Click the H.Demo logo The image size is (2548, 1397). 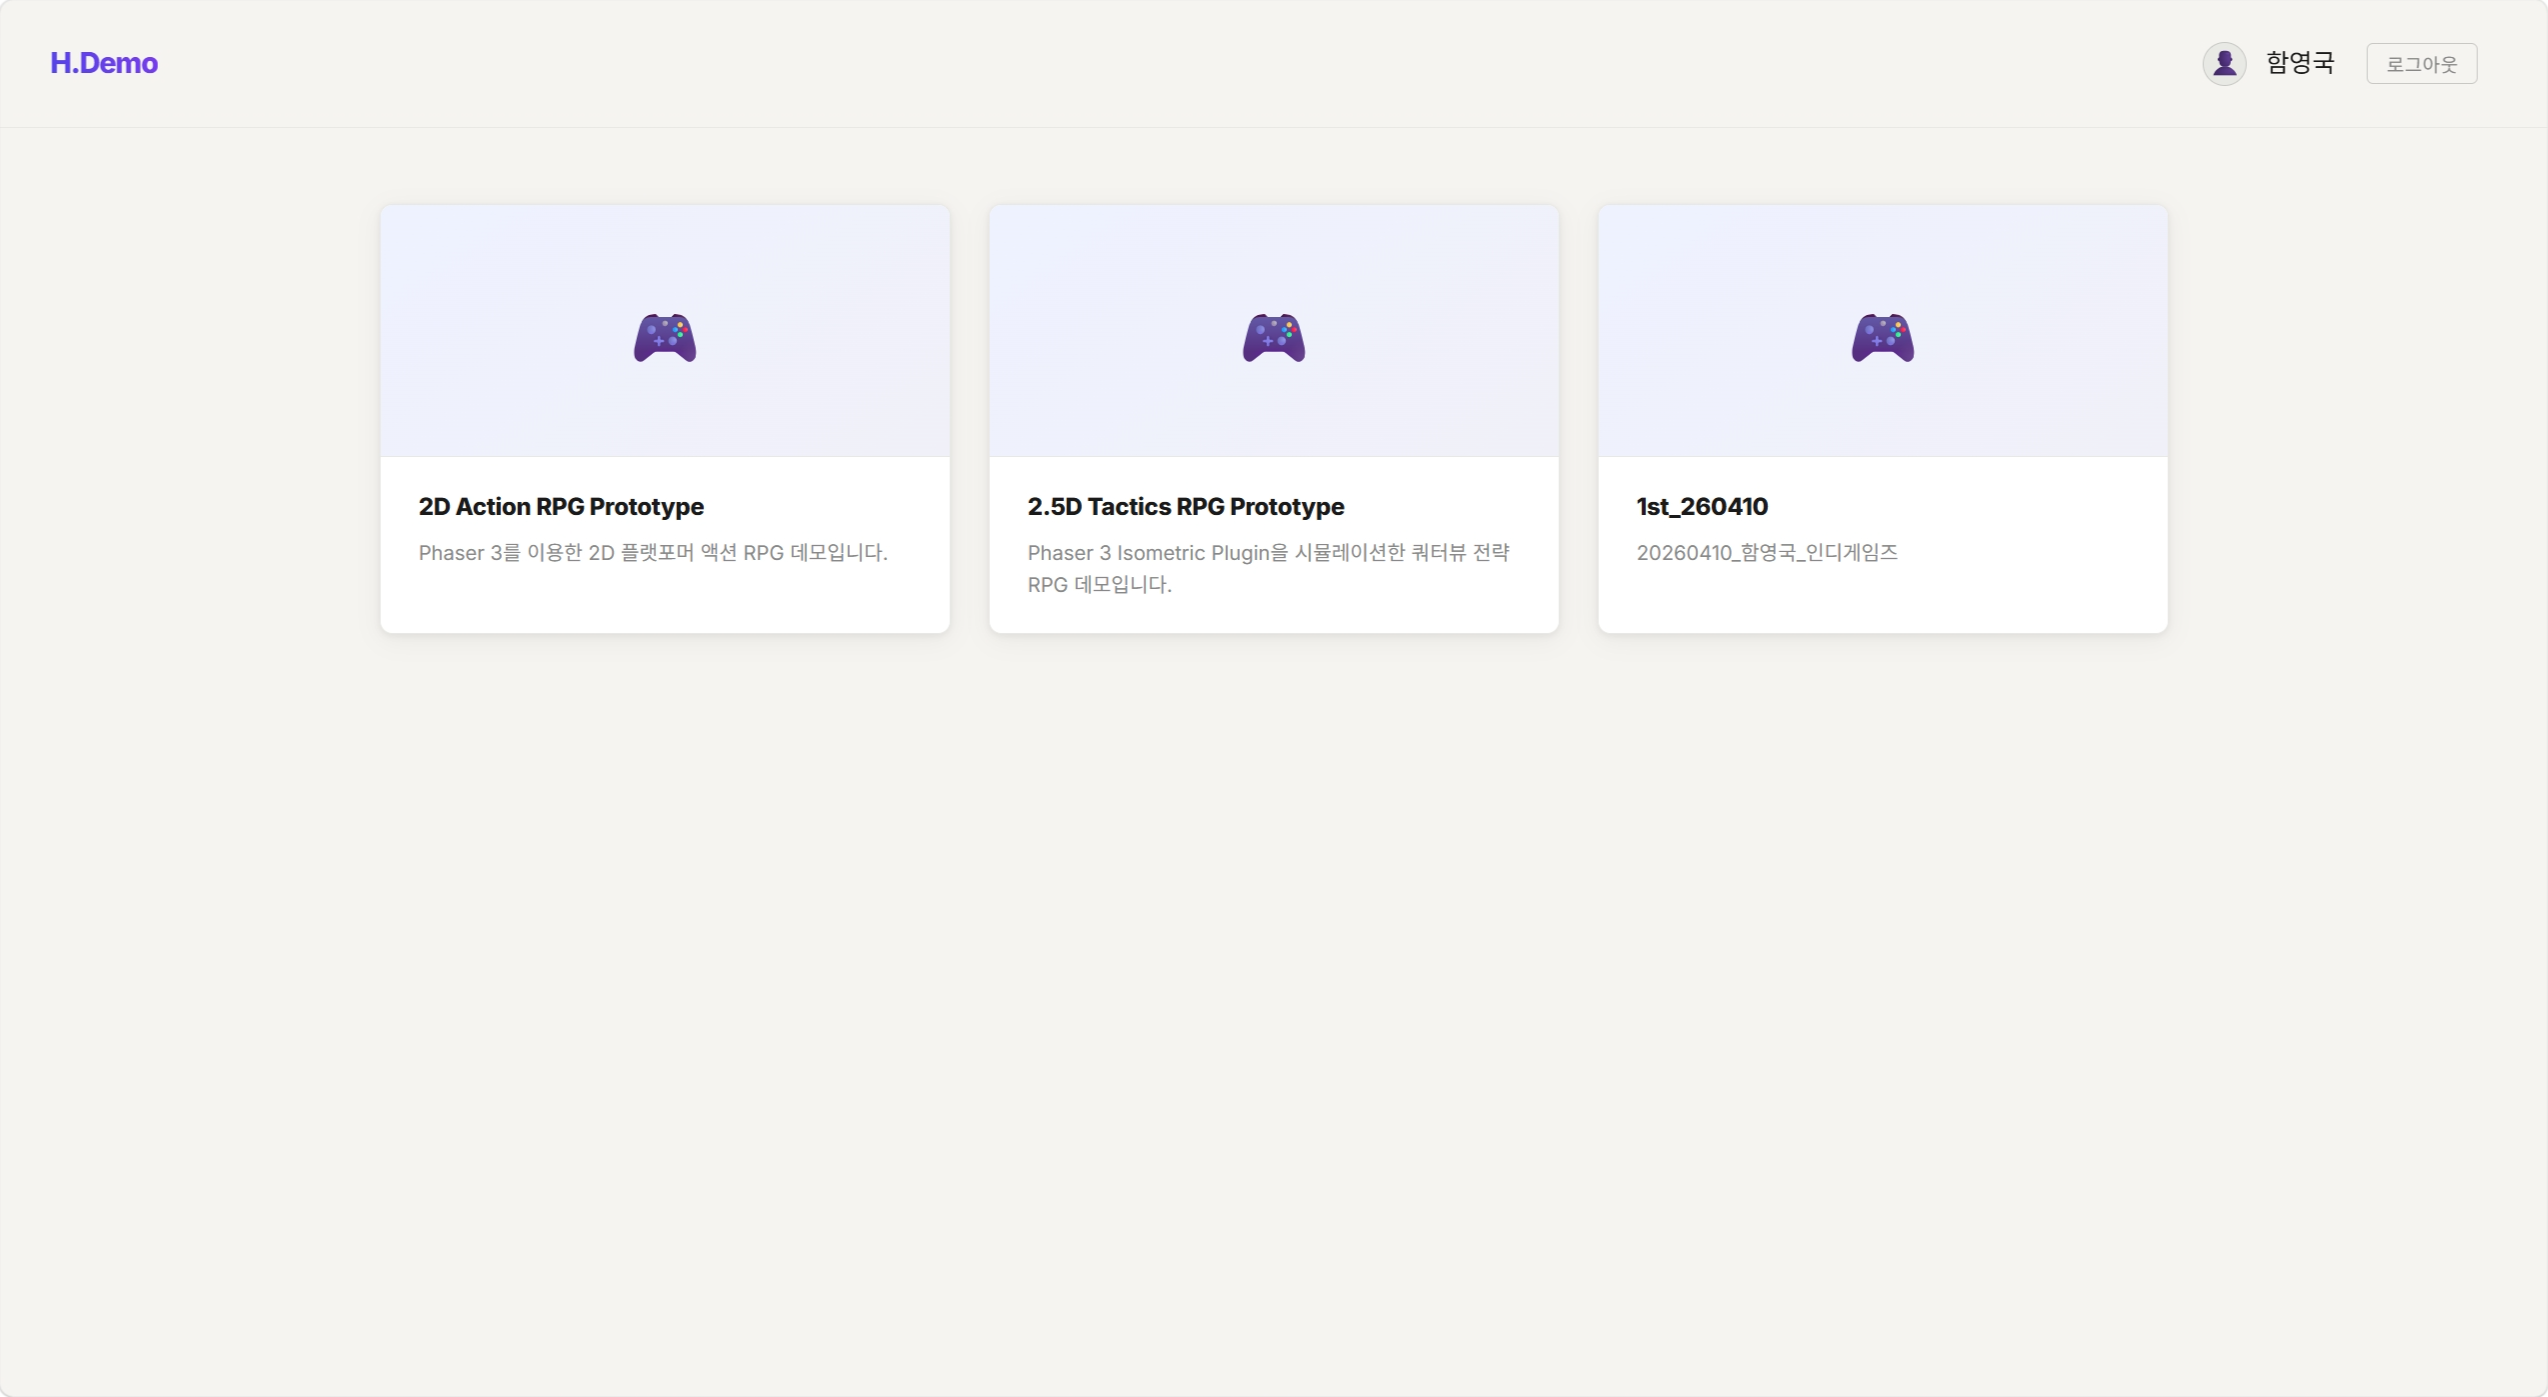[x=104, y=63]
